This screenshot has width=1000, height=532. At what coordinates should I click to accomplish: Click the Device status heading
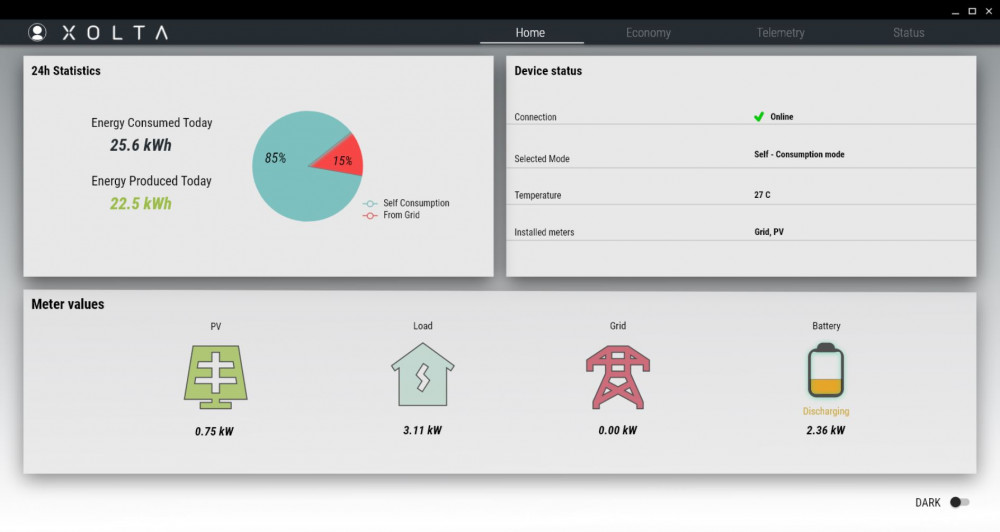pyautogui.click(x=548, y=71)
